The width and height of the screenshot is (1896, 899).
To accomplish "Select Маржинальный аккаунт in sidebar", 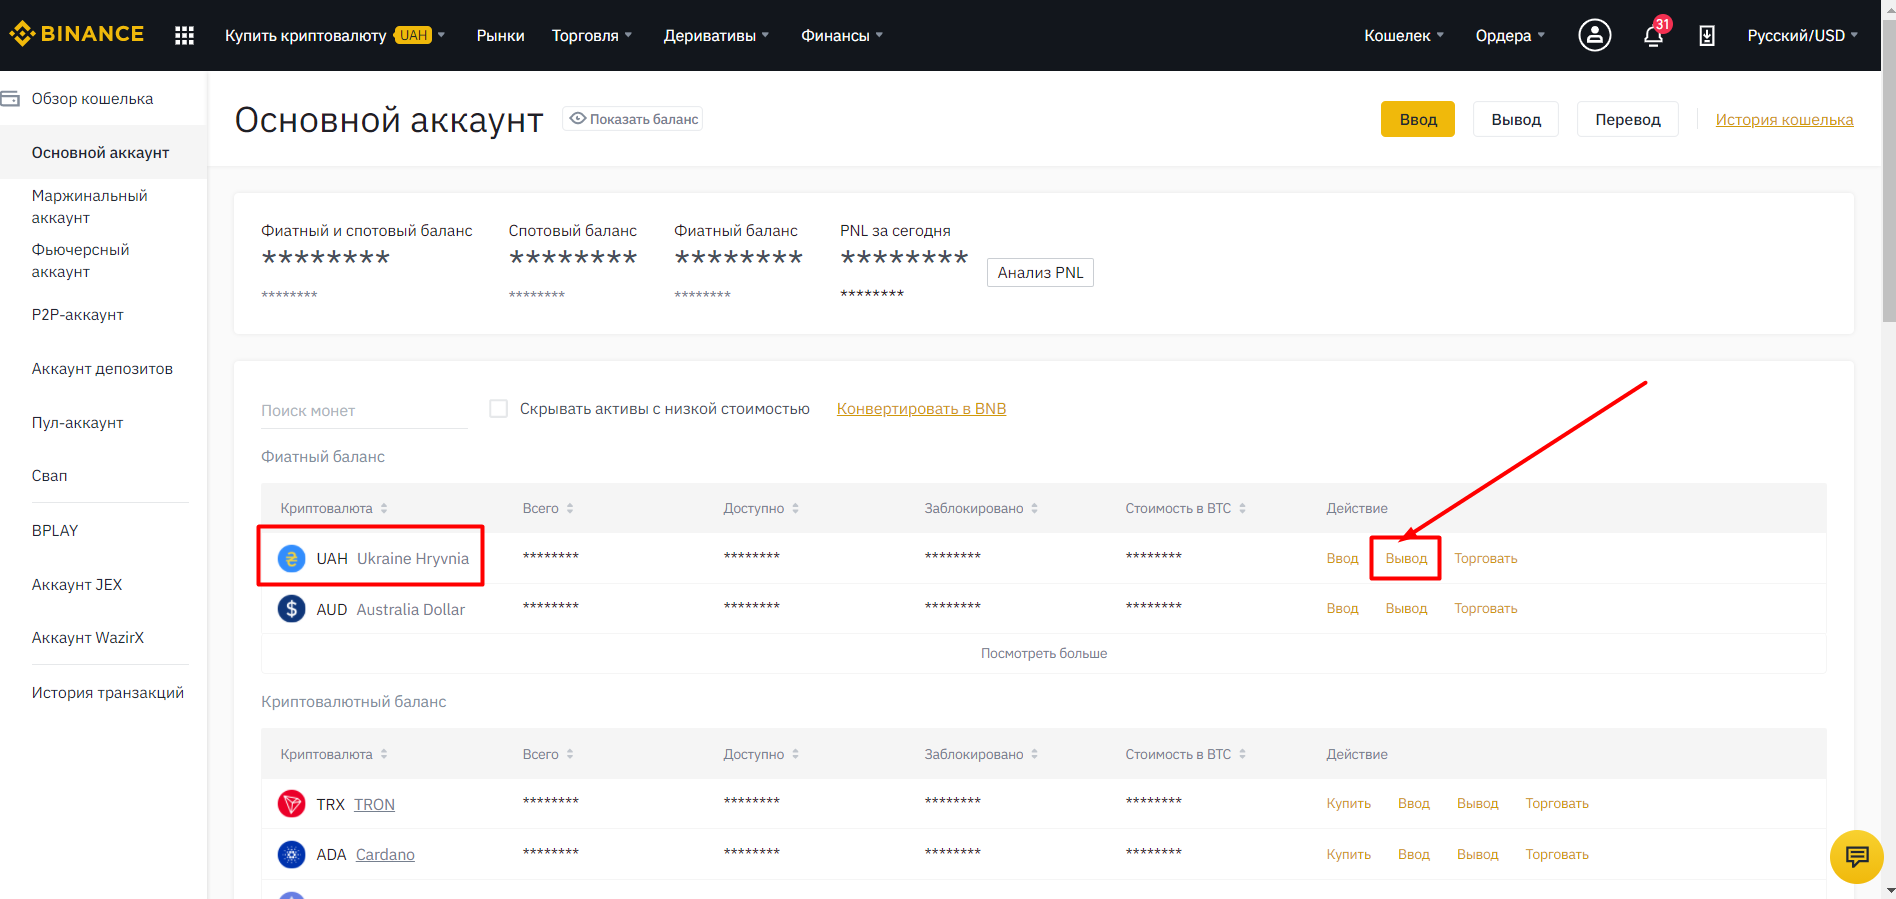I will (x=89, y=206).
